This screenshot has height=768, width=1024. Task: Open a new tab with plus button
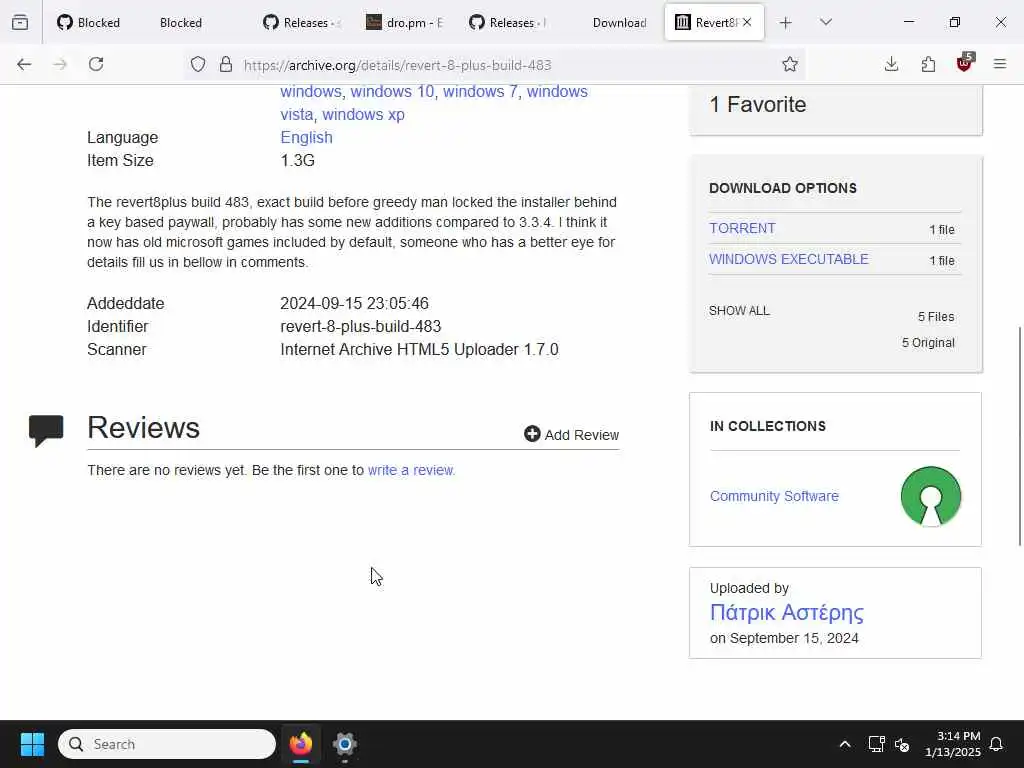tap(786, 23)
